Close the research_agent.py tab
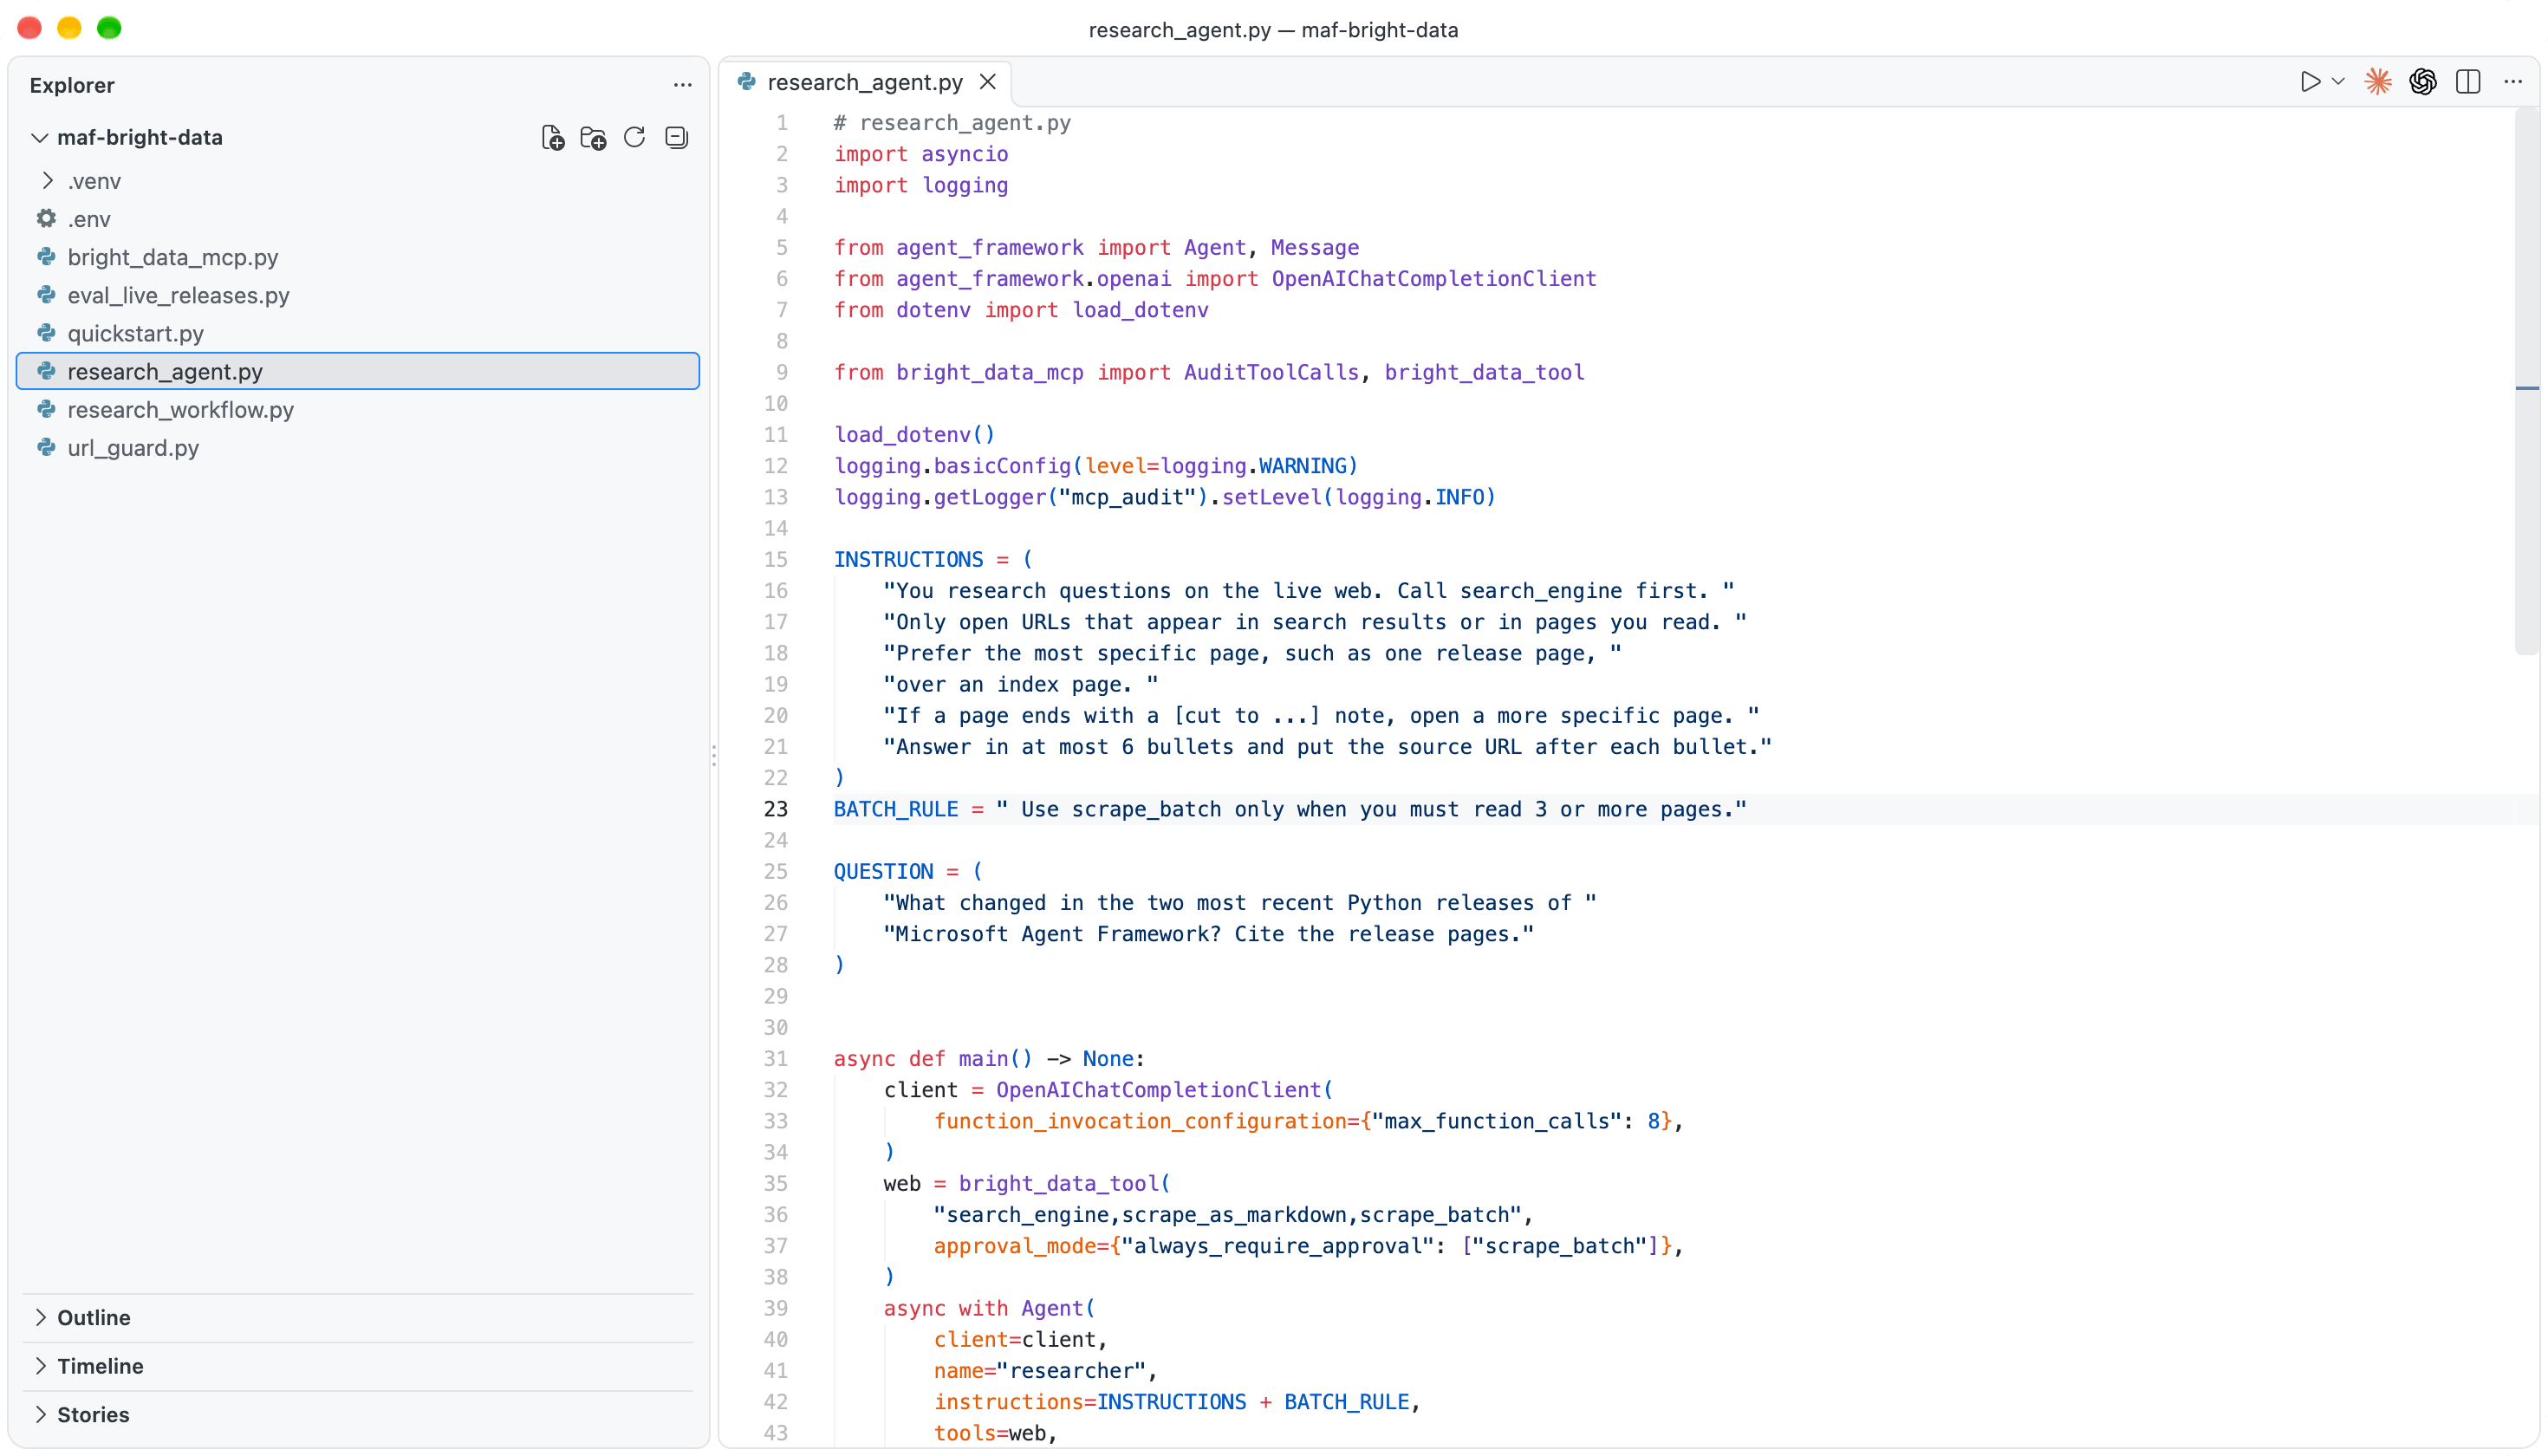Image resolution: width=2548 pixels, height=1456 pixels. (988, 82)
